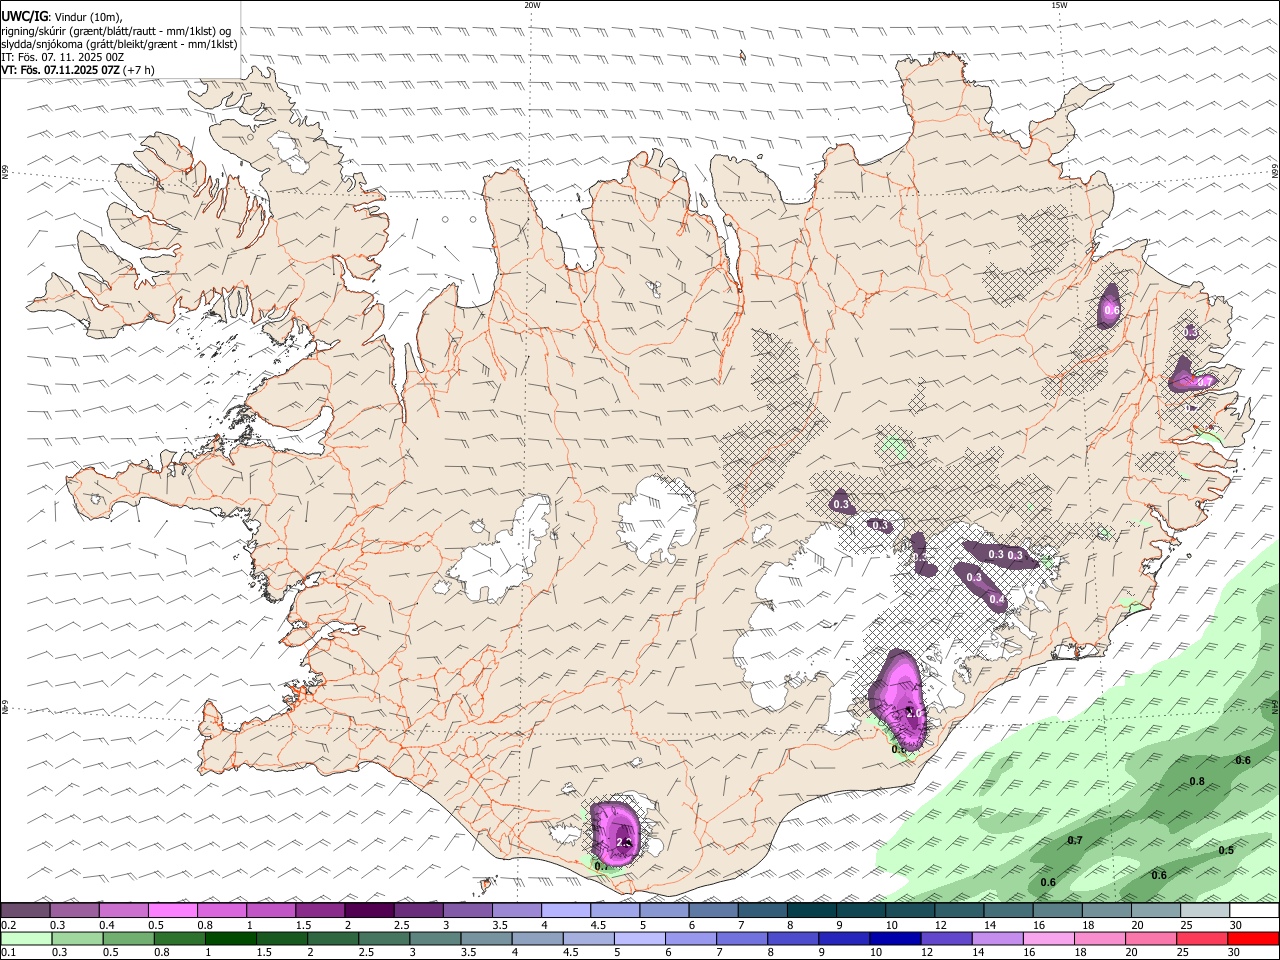The image size is (1280, 960).
Task: Click the 'IT: Fös. 07. 11. 2025 00Z' line
Action: [x=62, y=57]
